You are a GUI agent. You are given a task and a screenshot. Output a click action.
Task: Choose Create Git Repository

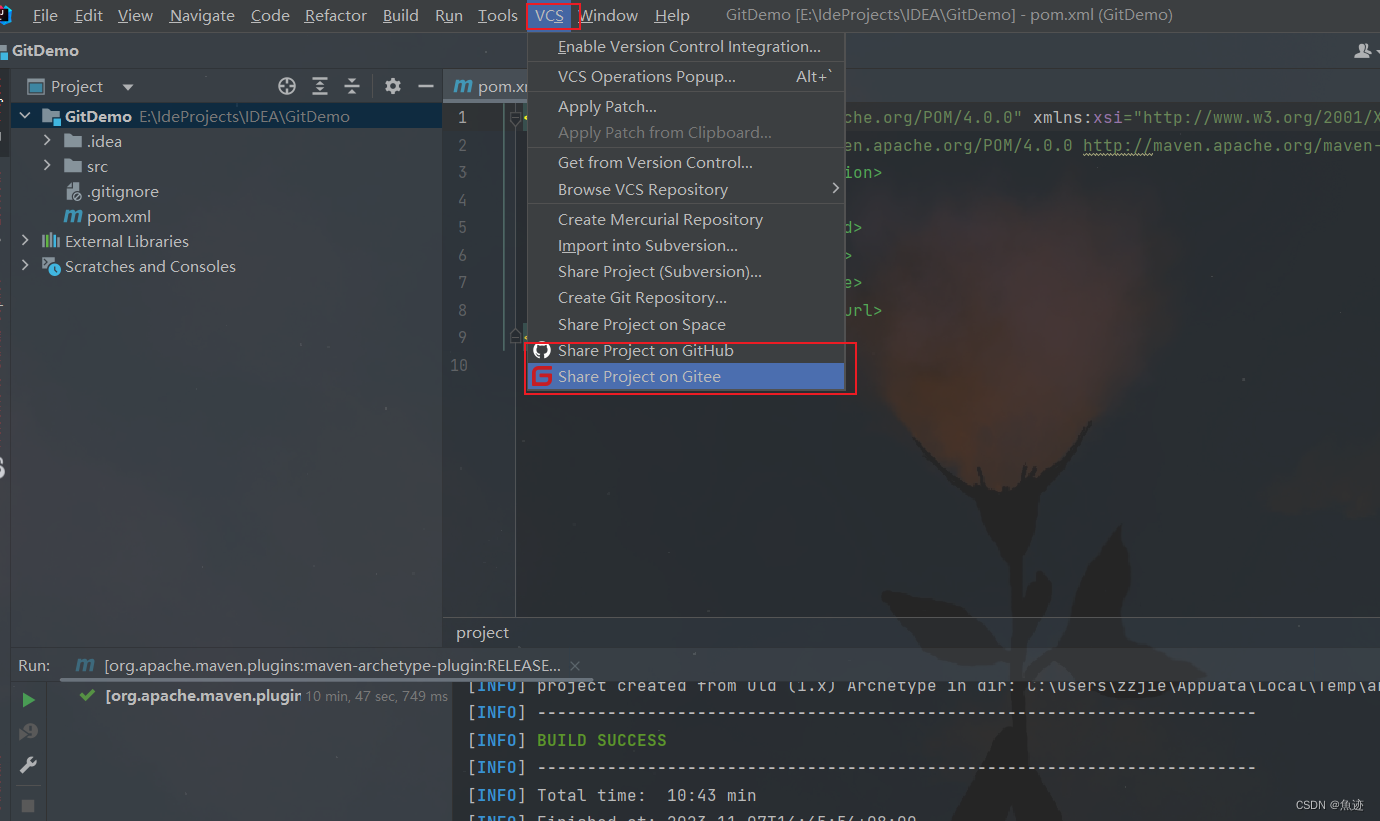pos(686,297)
